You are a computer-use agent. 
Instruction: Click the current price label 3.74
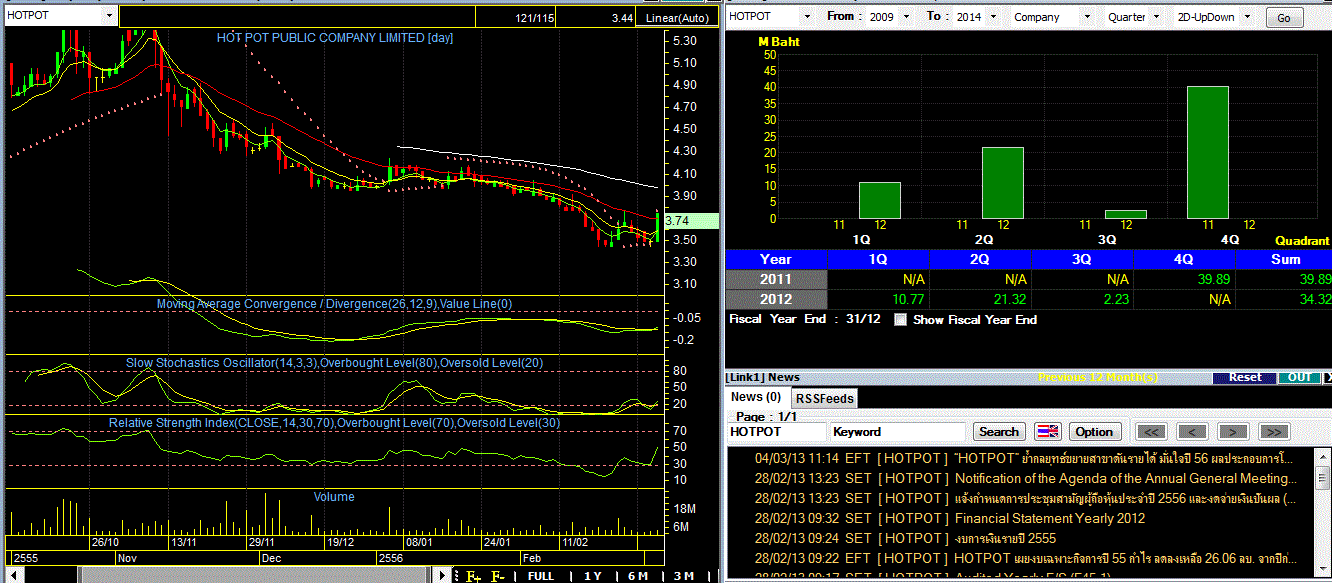tap(691, 222)
